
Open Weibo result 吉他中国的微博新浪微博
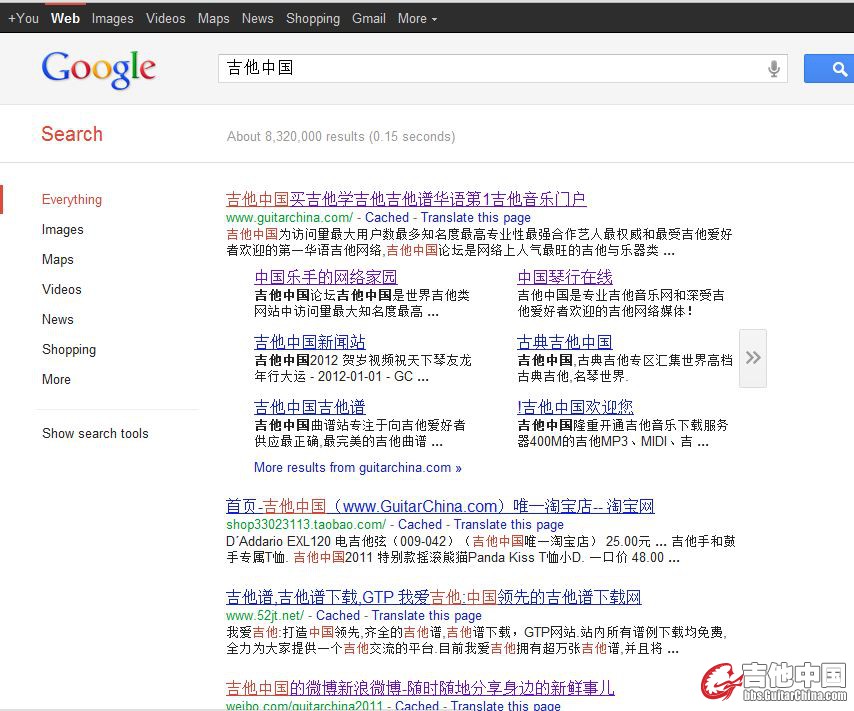click(x=420, y=689)
